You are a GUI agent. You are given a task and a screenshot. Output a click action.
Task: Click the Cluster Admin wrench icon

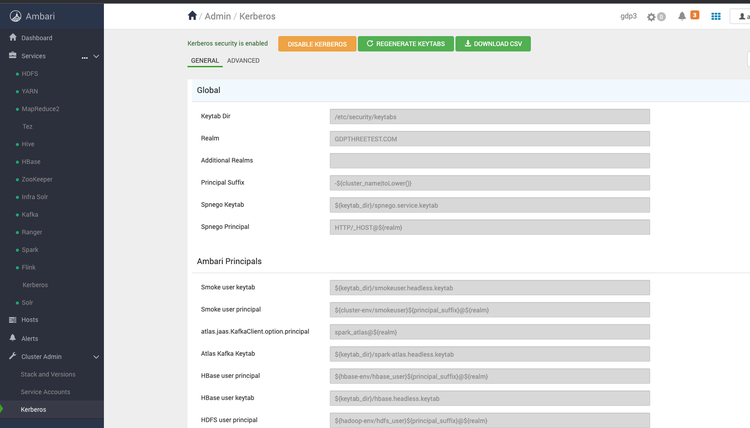(x=12, y=356)
